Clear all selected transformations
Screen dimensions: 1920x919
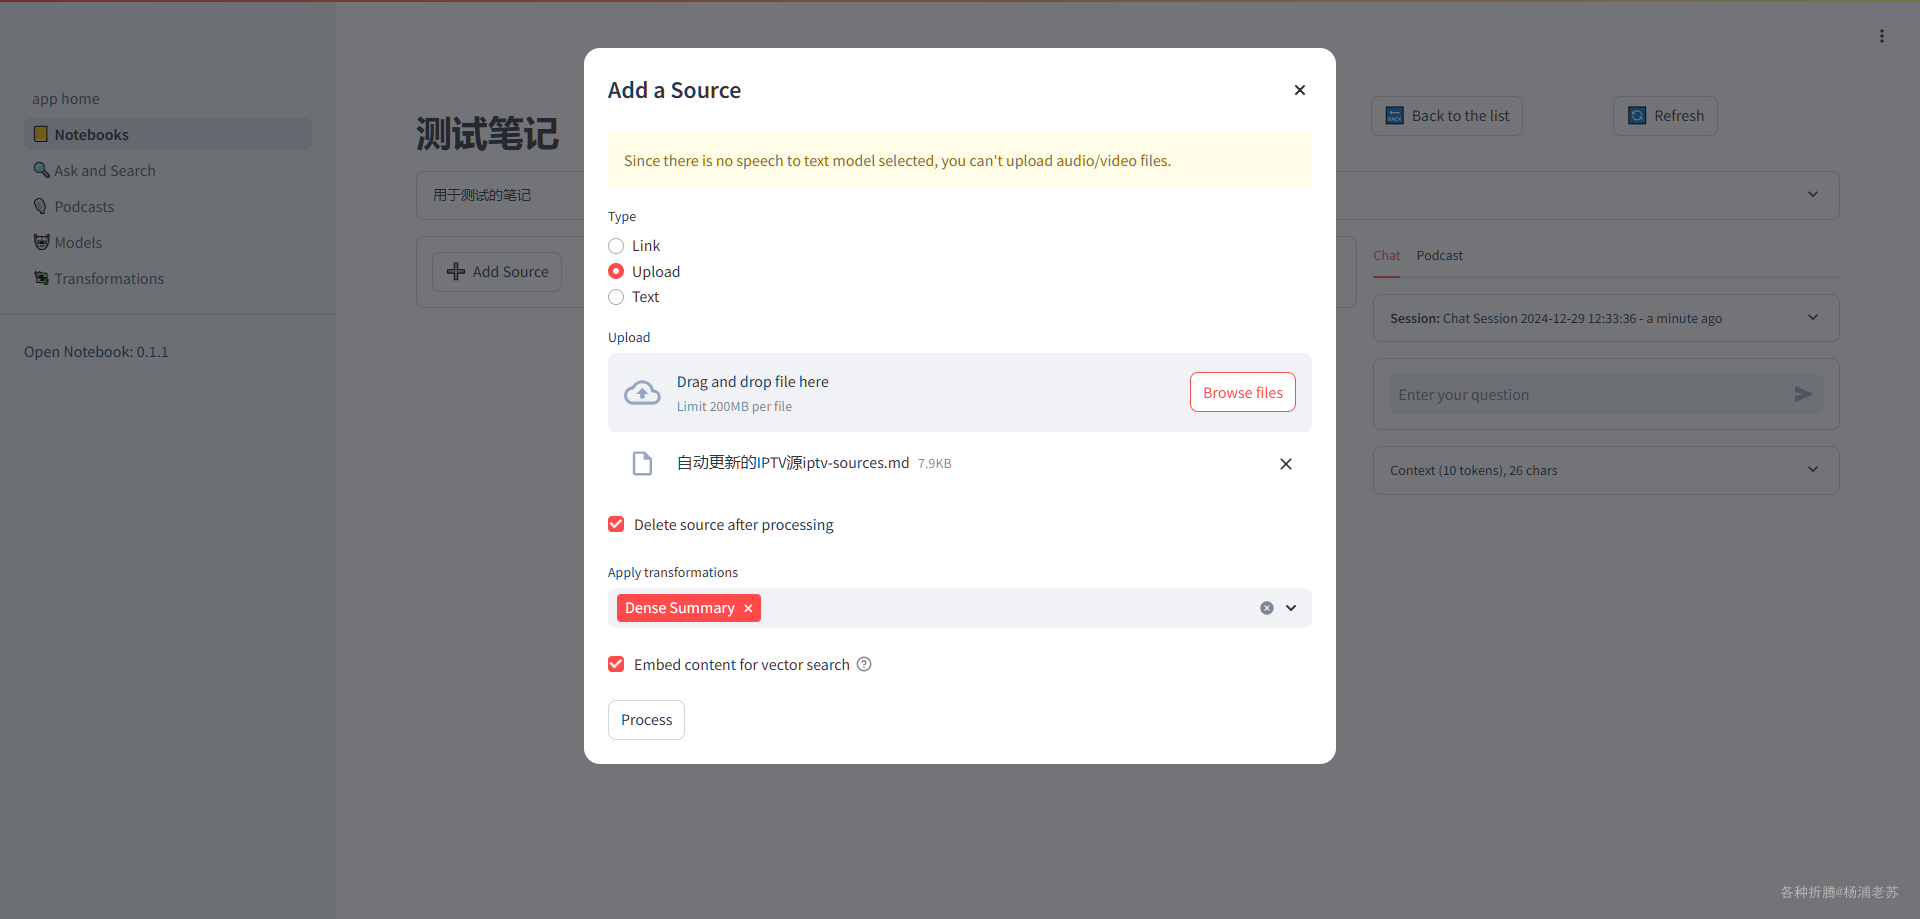(1267, 608)
